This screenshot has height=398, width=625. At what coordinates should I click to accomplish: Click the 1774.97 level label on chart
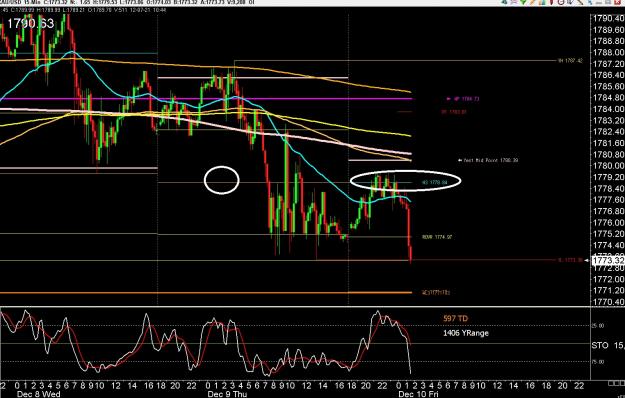[x=437, y=237]
